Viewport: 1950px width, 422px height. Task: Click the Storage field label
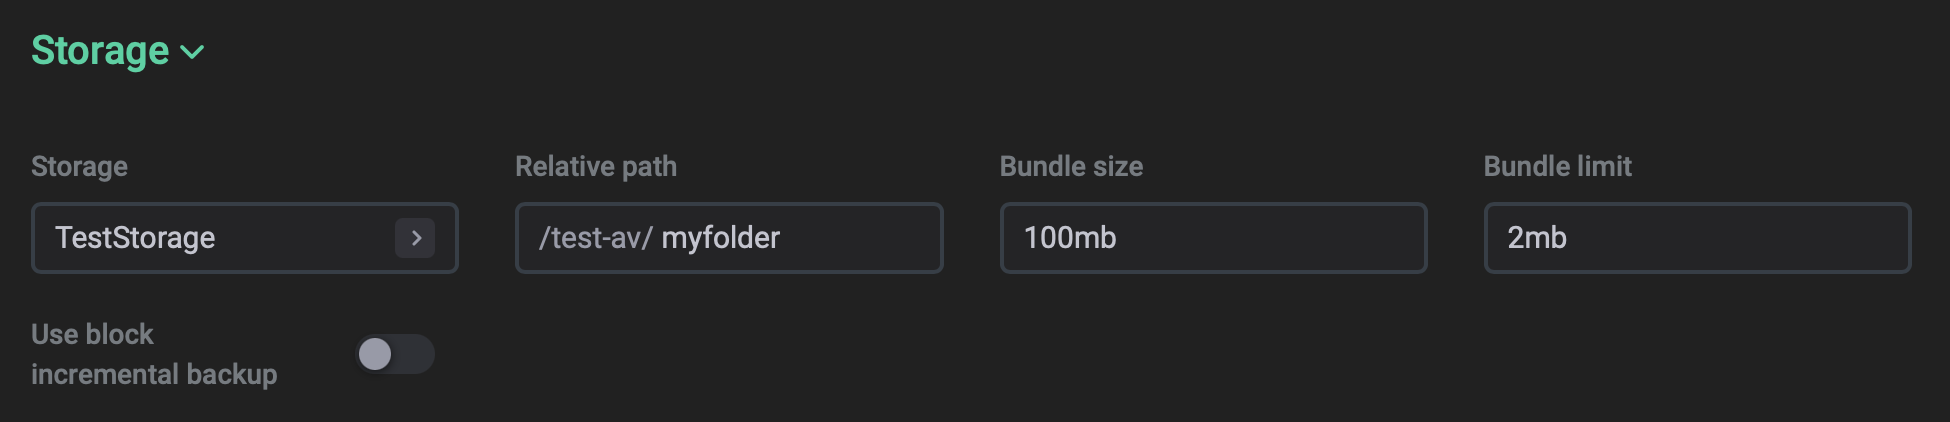click(x=79, y=166)
